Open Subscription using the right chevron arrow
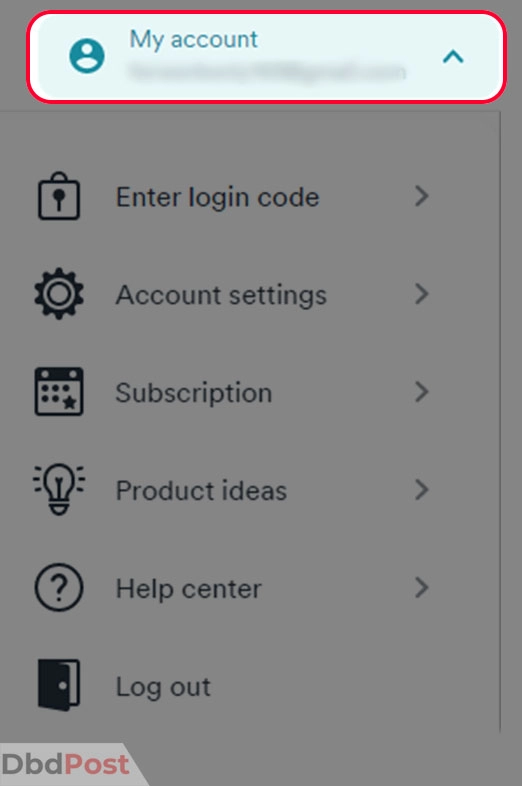Viewport: 522px width, 786px height. pyautogui.click(x=422, y=391)
